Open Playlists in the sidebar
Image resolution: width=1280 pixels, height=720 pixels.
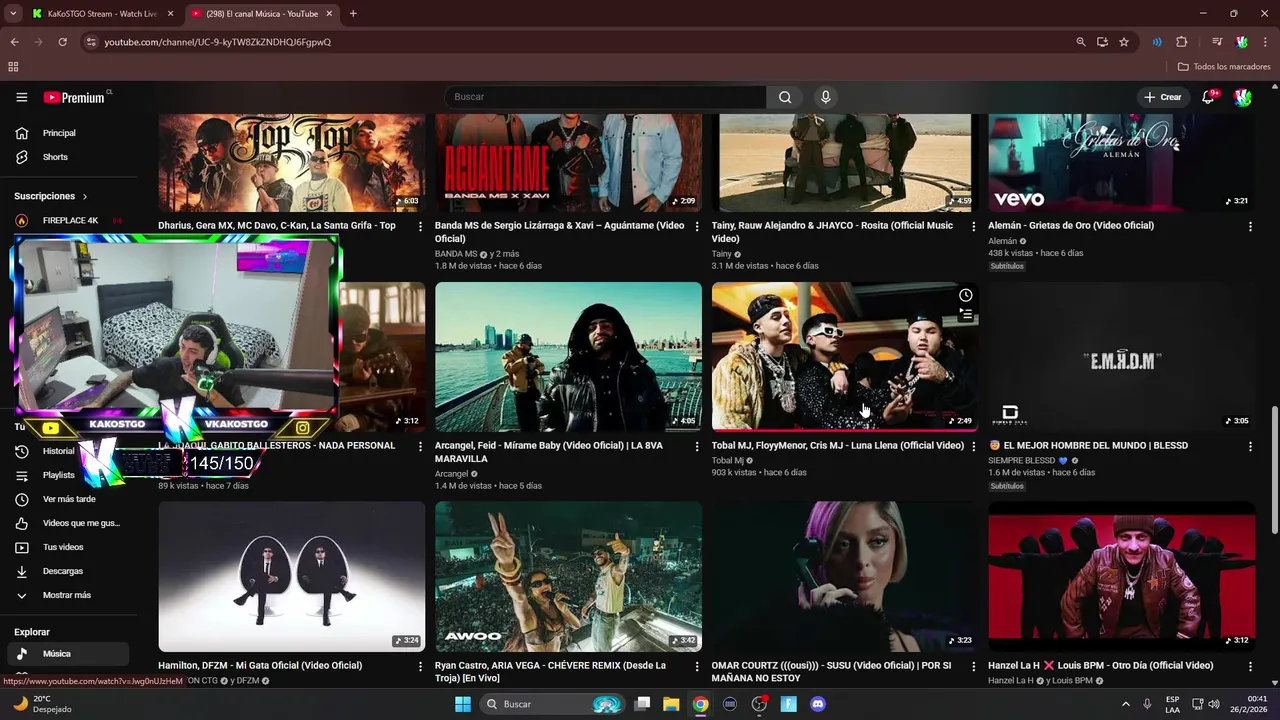point(58,475)
